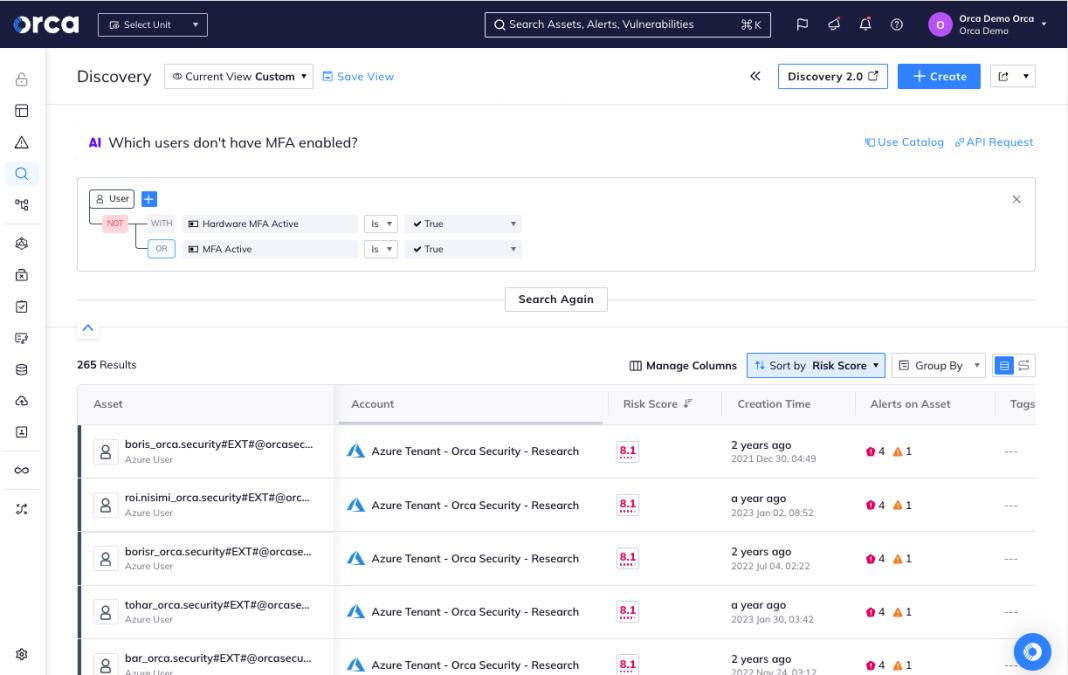Screen dimensions: 1068x675
Task: Click the Create button
Action: point(939,76)
